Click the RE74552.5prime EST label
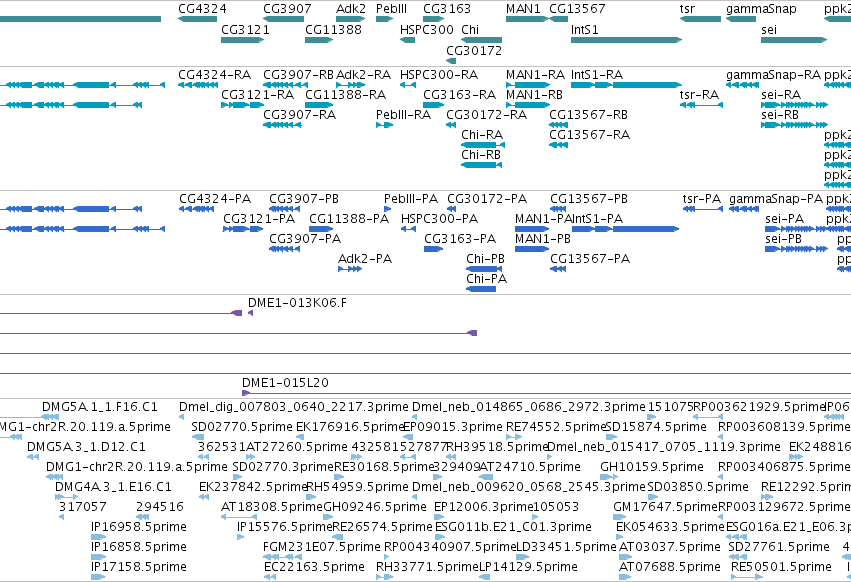This screenshot has width=851, height=582. (555, 427)
